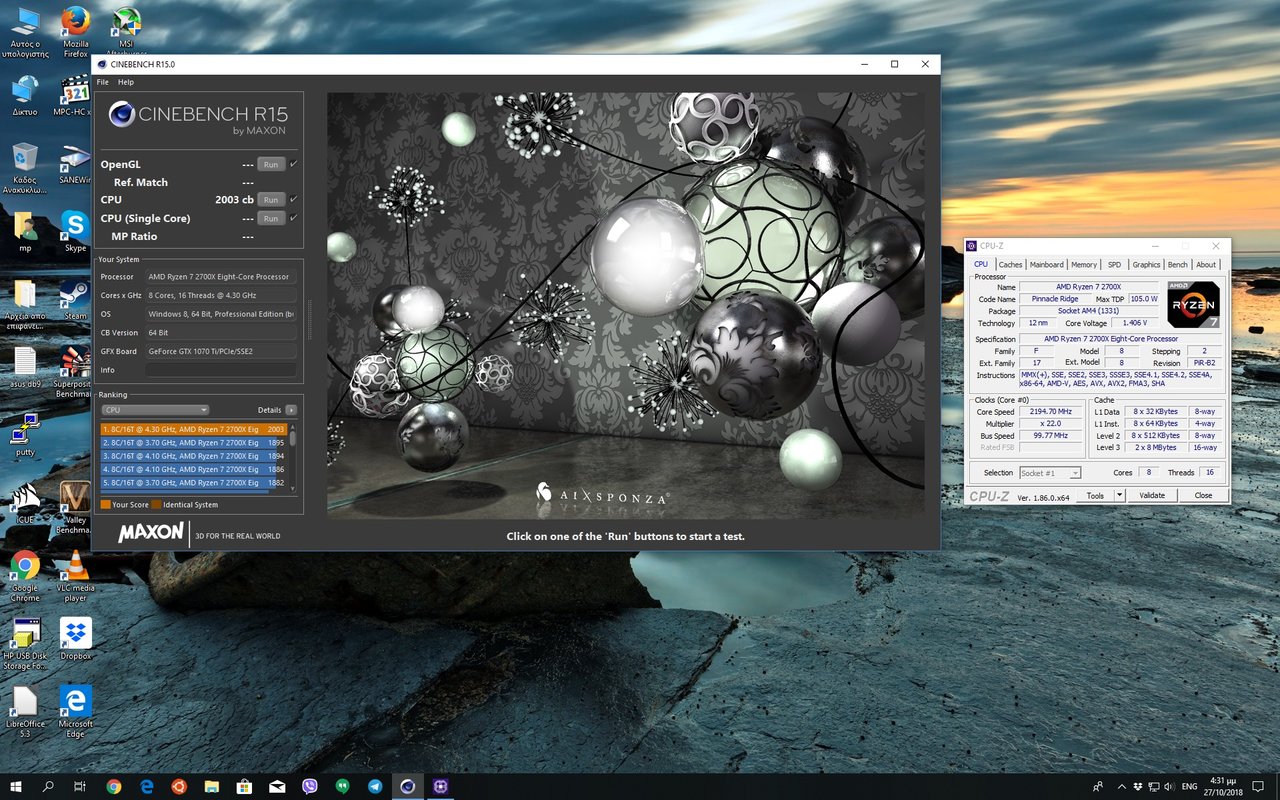Open Telegram from the taskbar
This screenshot has width=1280, height=800.
374,787
